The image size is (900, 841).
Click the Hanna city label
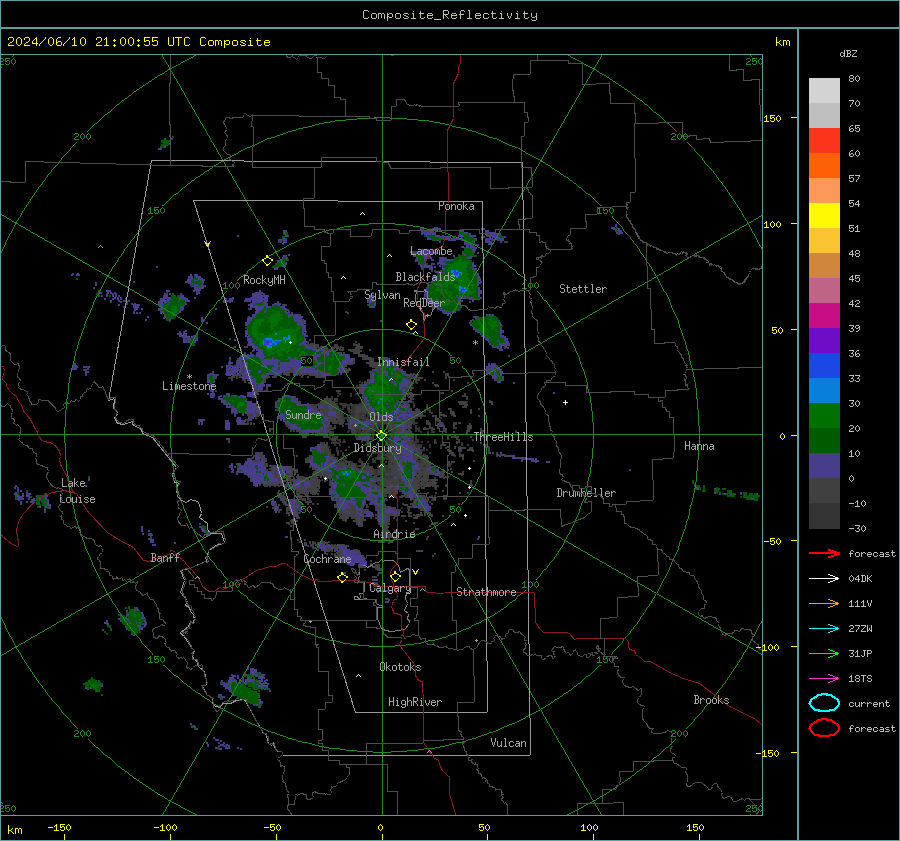pyautogui.click(x=699, y=446)
